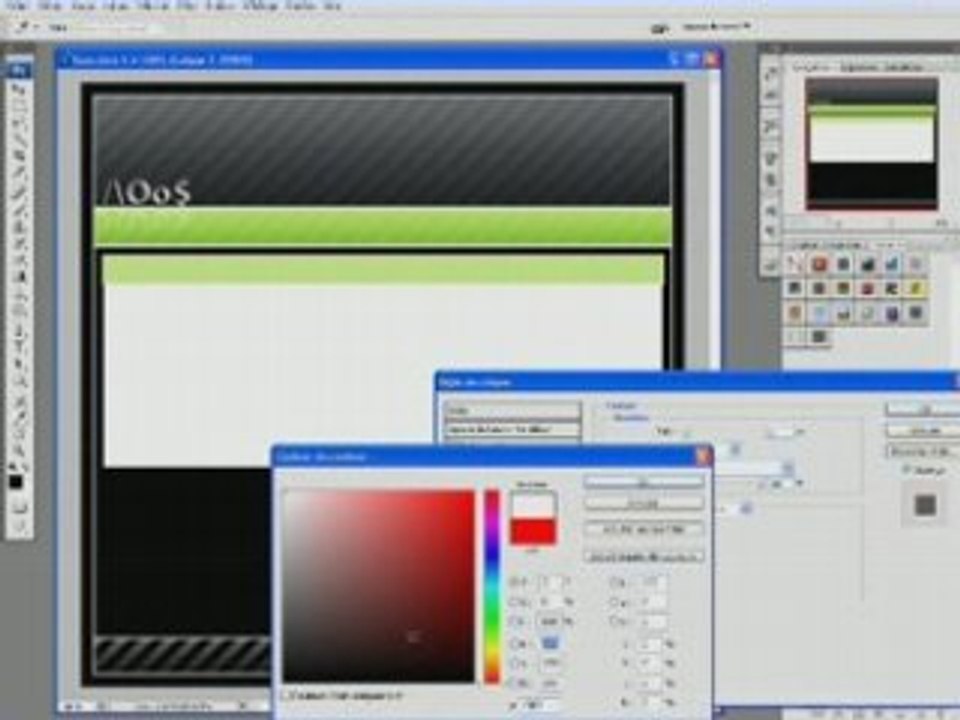Pick a shade in the red color field
This screenshot has height=720, width=960.
(378, 586)
